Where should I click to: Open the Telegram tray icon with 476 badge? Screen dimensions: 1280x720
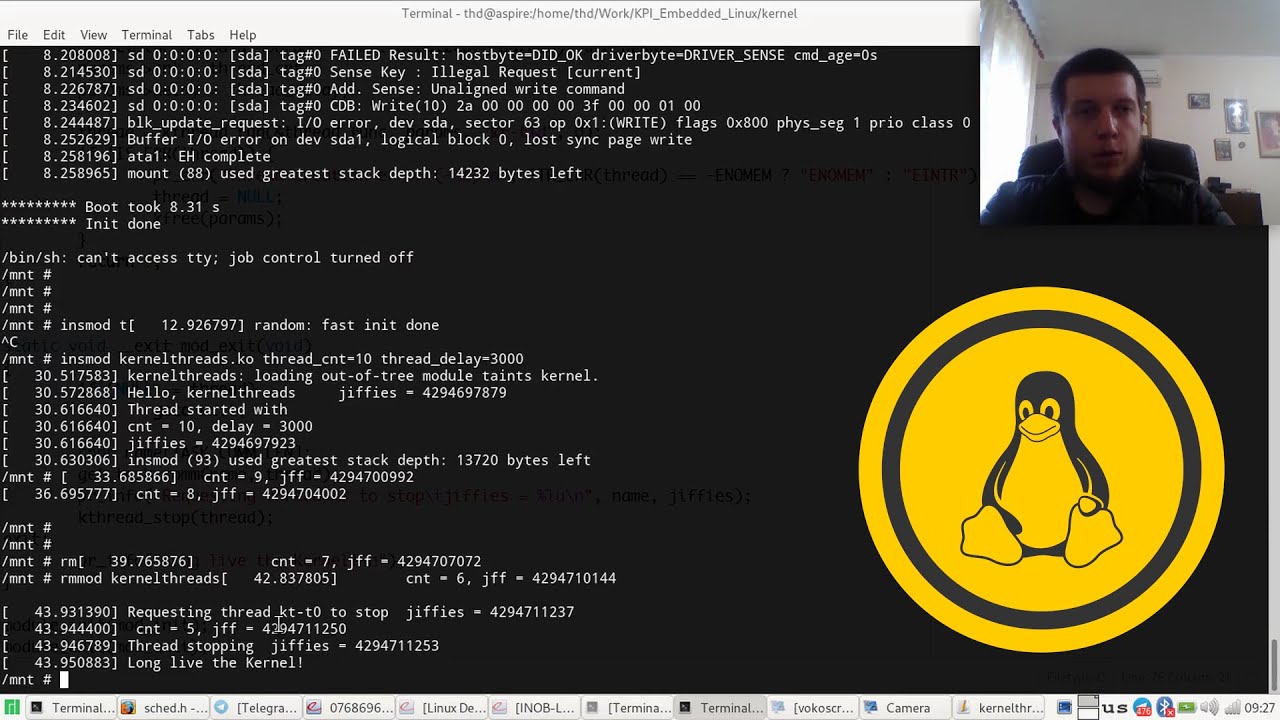point(1143,708)
